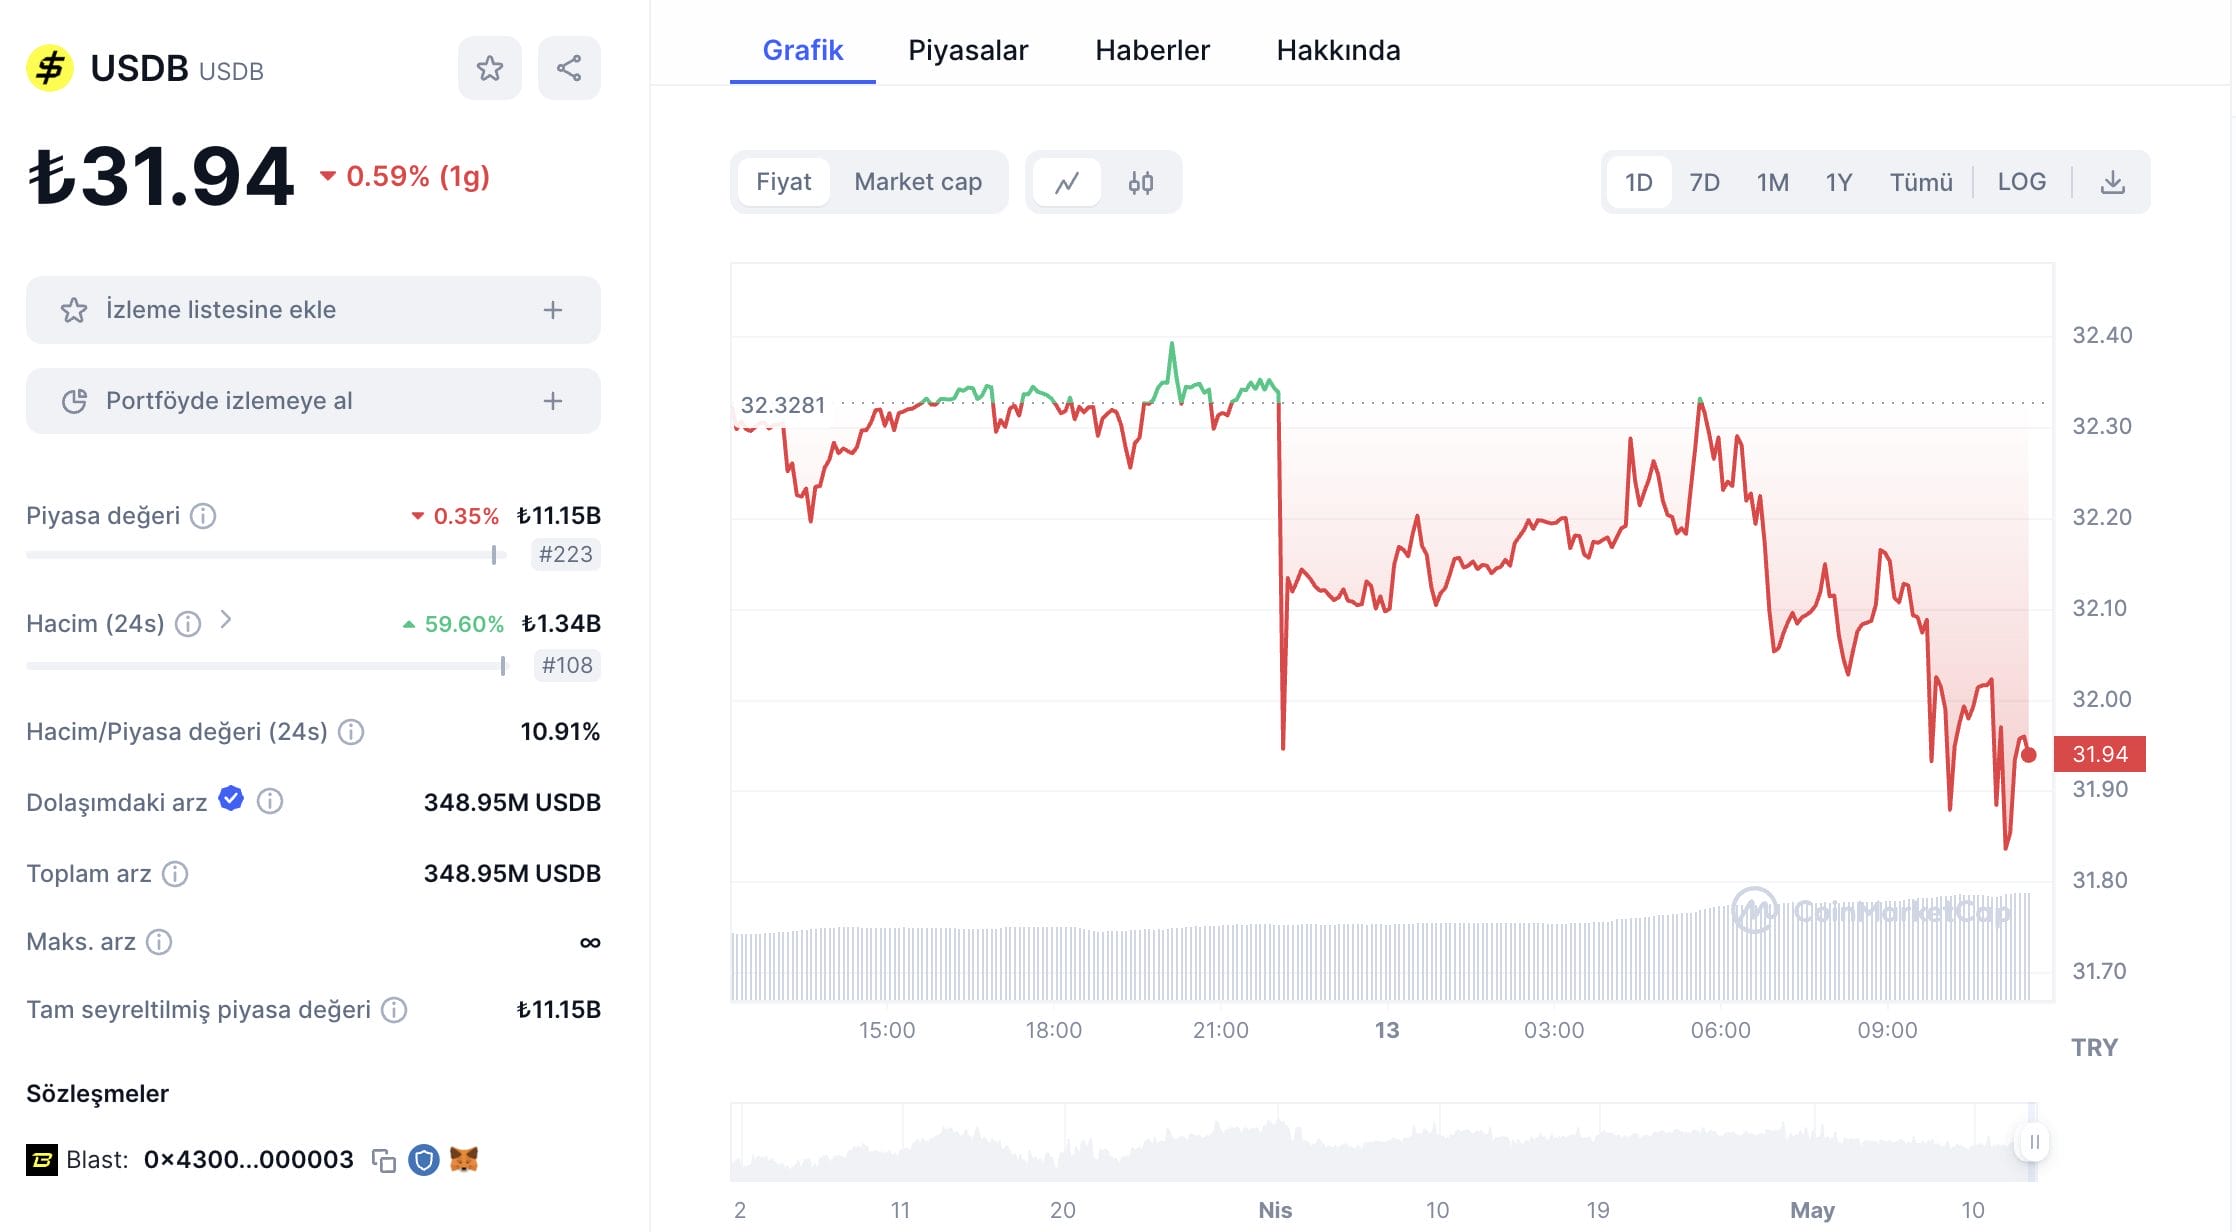Click the range slider handle under chart
Screen dimensions: 2236x1232
(2033, 1142)
